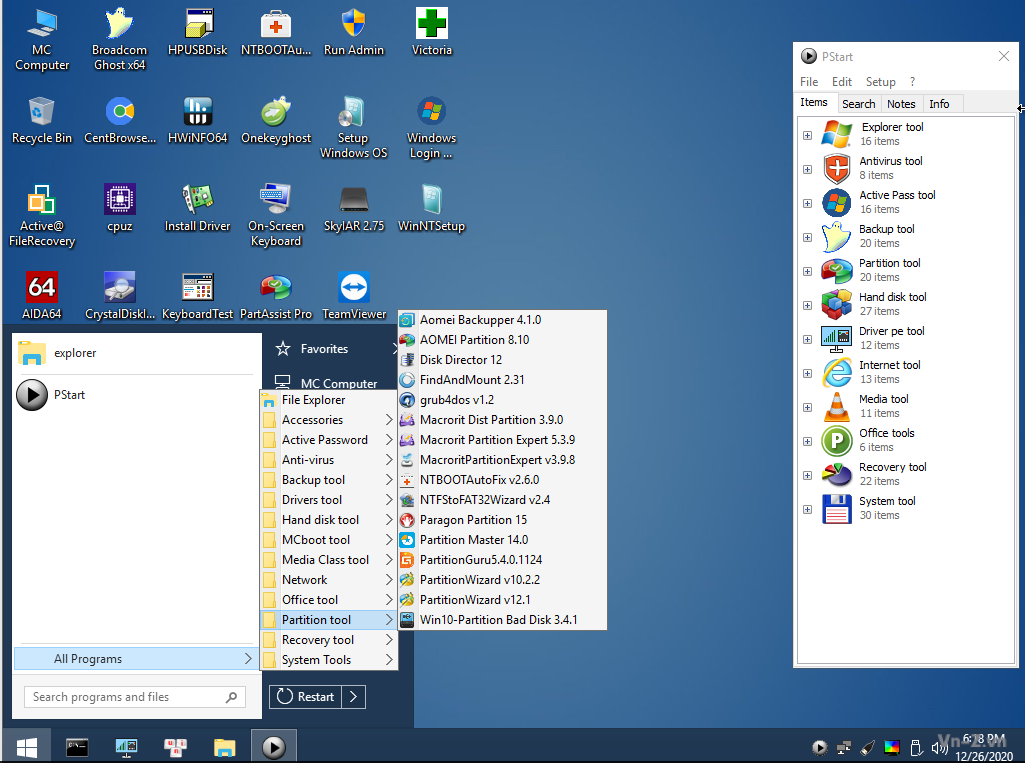Expand Partition tool group in PStart

[x=807, y=271]
